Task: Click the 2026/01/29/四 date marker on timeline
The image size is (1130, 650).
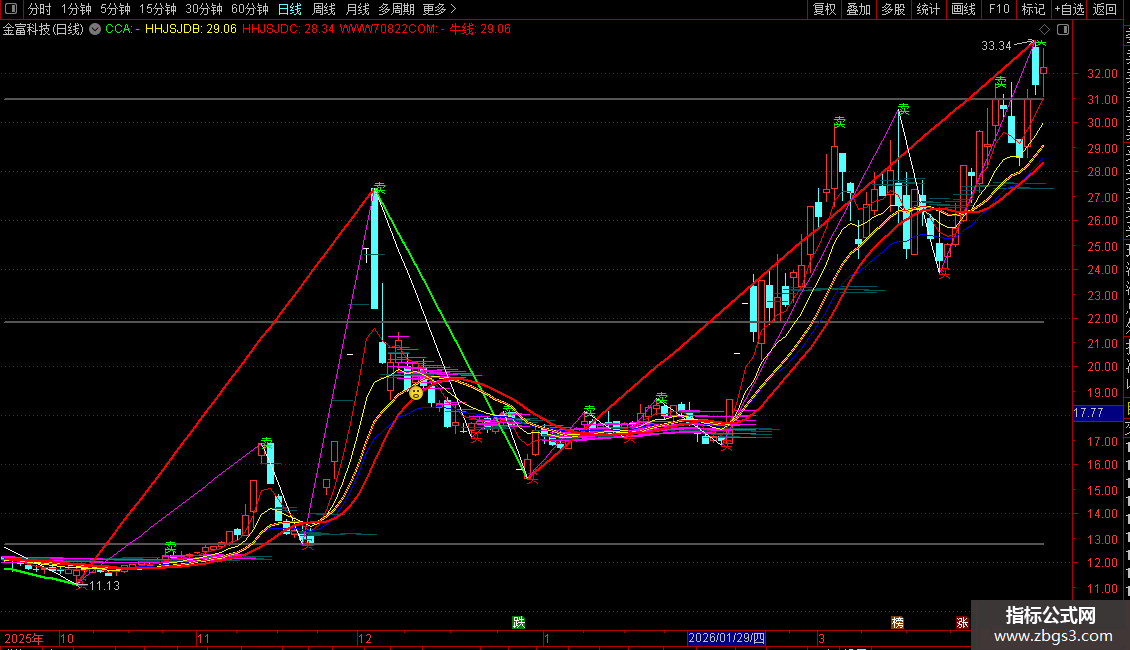Action: pos(726,638)
